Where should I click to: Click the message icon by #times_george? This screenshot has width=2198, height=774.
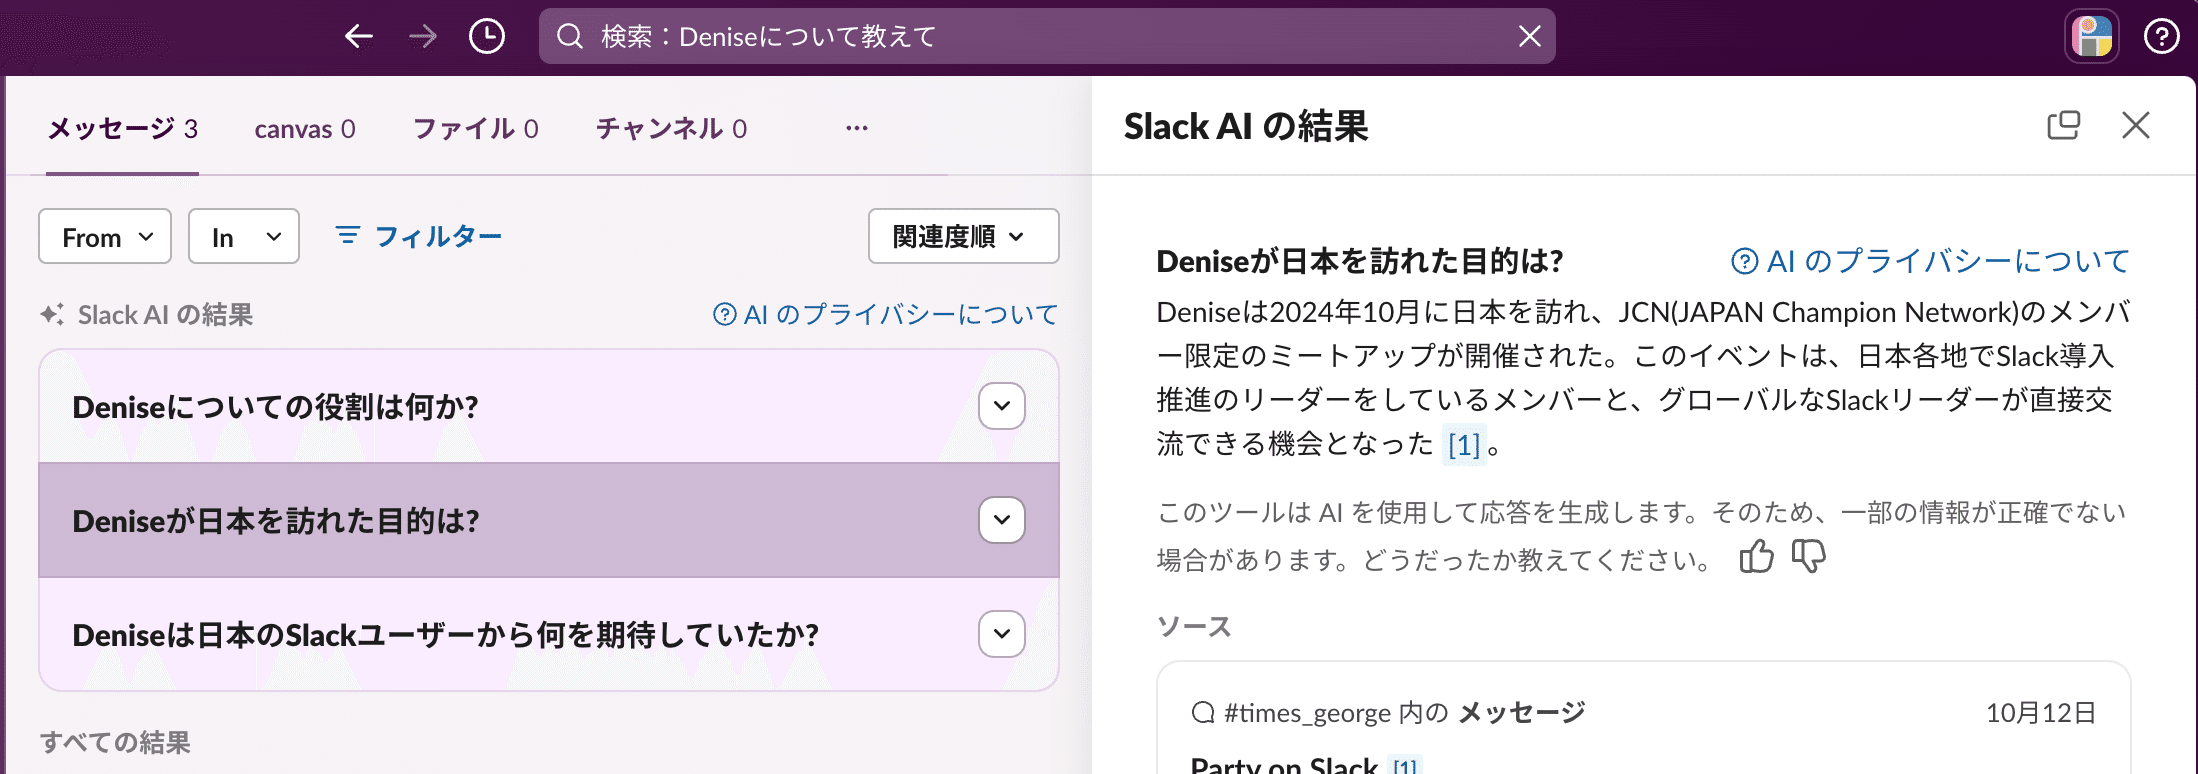1203,713
